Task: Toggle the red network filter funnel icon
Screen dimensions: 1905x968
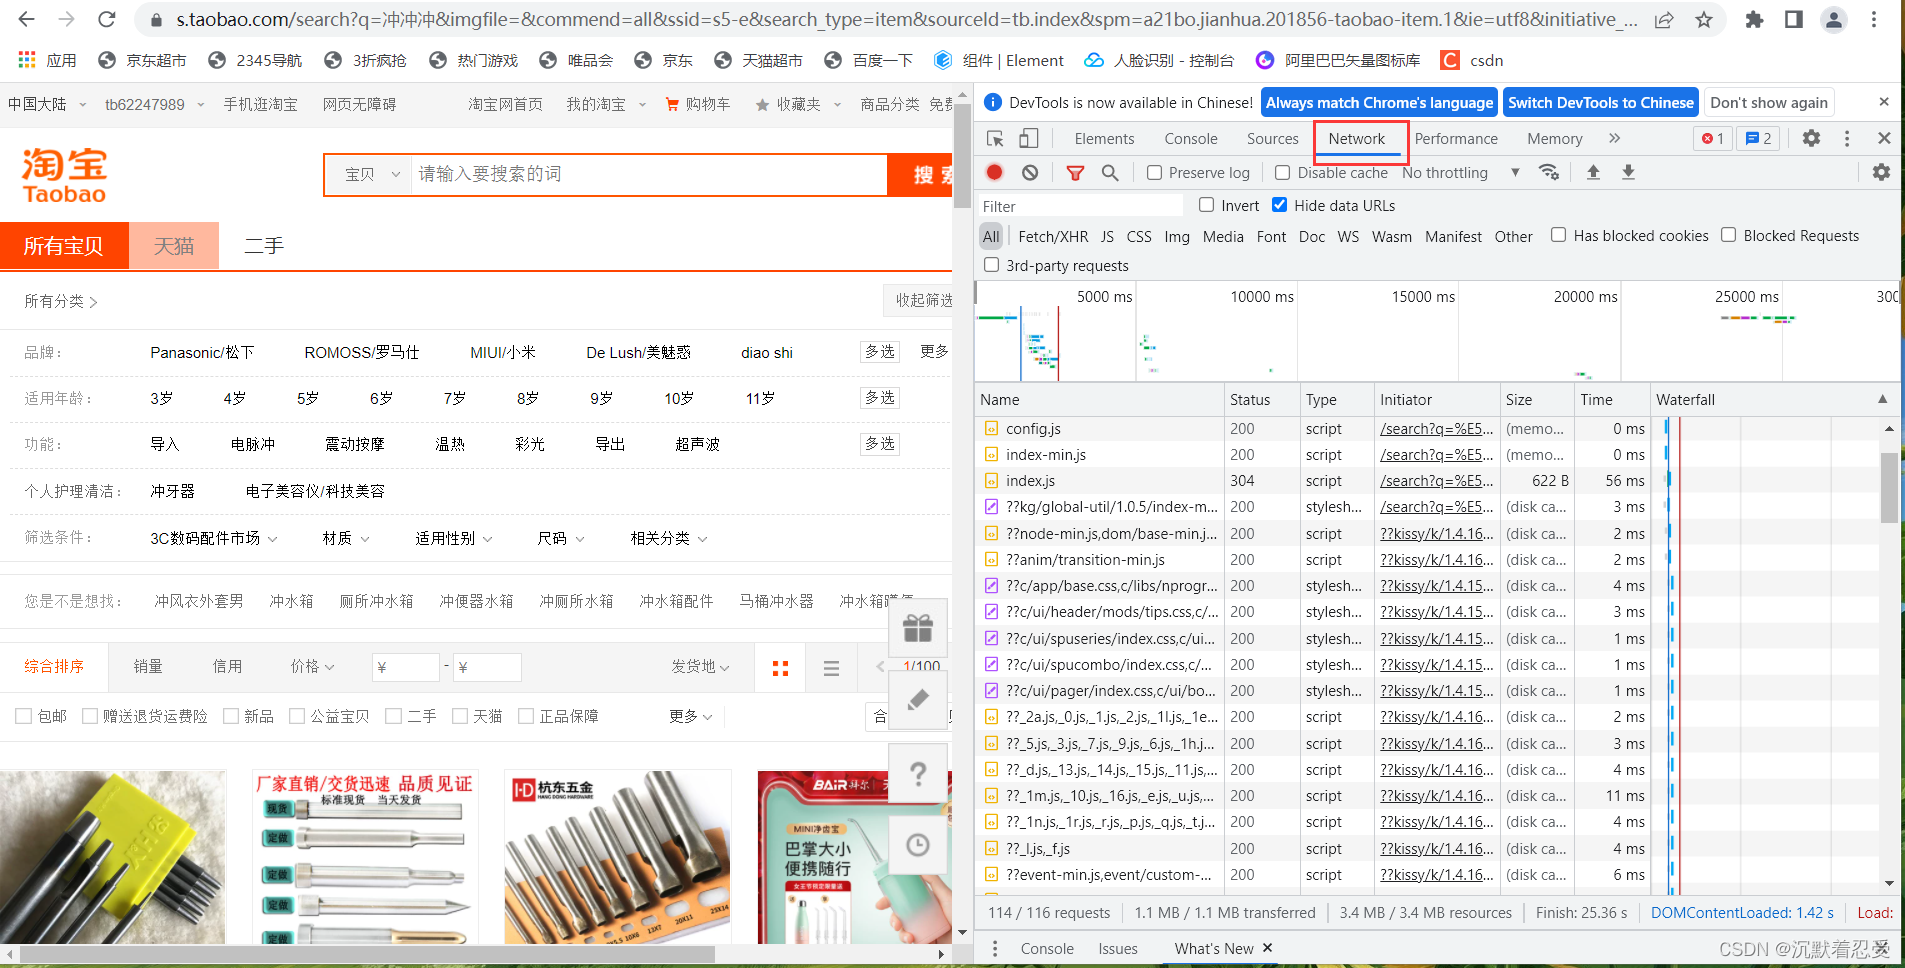Action: (1075, 173)
